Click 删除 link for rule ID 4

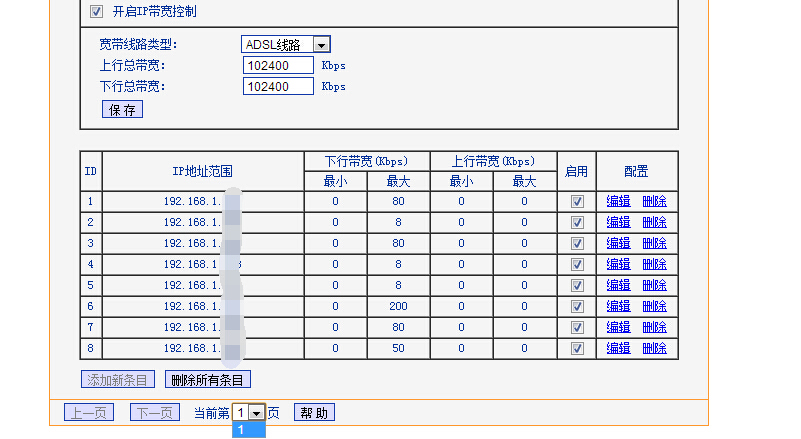point(654,264)
